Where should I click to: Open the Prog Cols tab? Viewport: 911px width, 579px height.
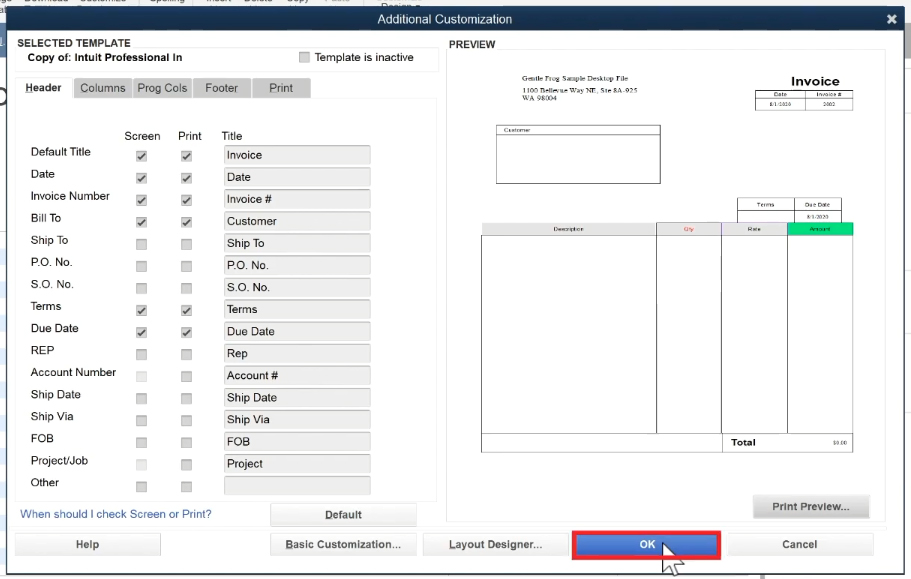click(x=162, y=88)
